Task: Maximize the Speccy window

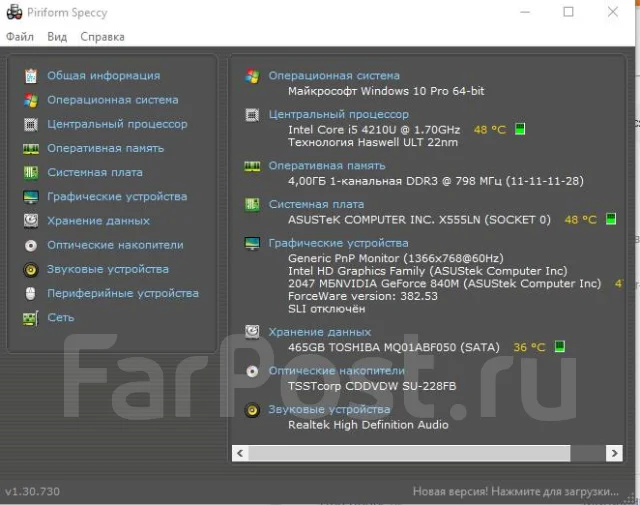Action: tap(569, 12)
